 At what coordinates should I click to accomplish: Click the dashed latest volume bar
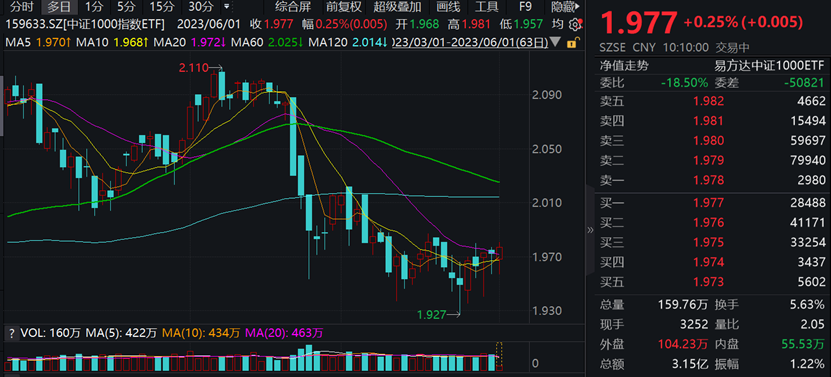point(498,356)
